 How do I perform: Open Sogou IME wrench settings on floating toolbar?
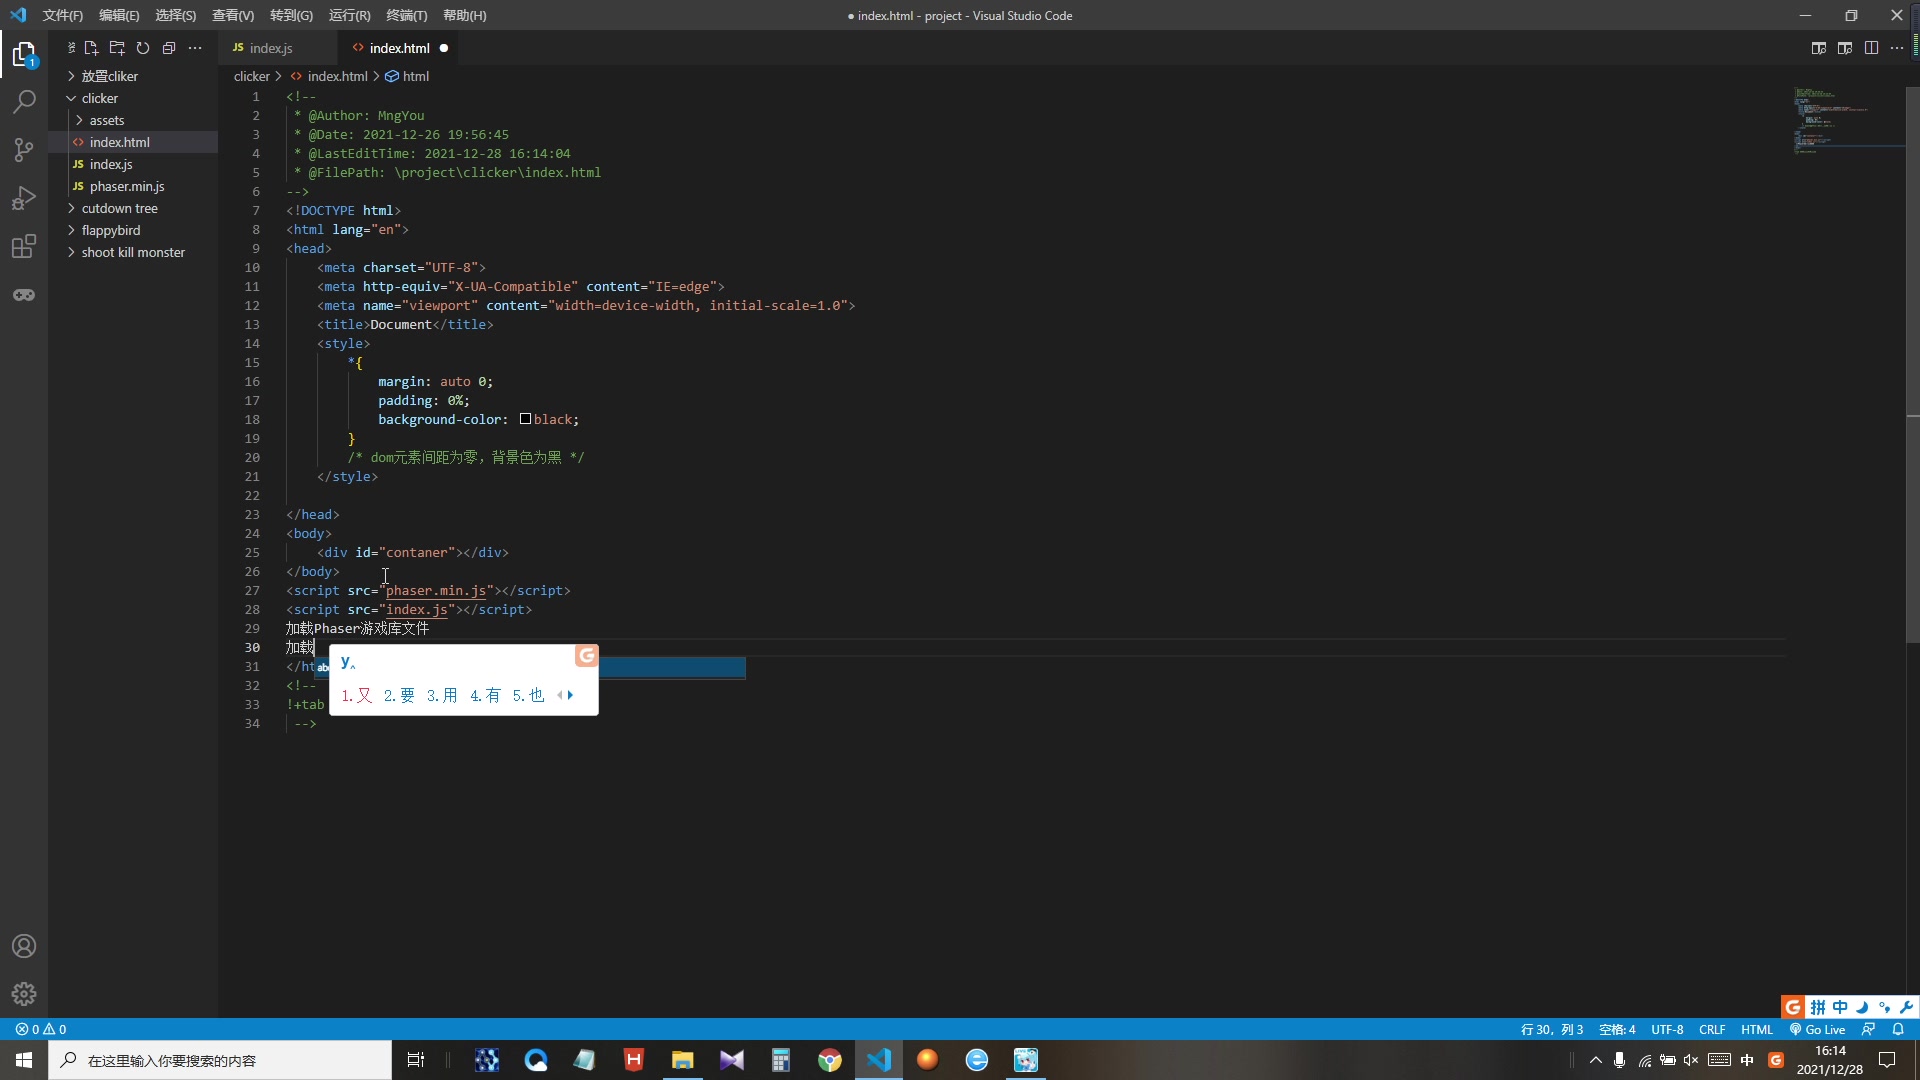pyautogui.click(x=1906, y=1007)
